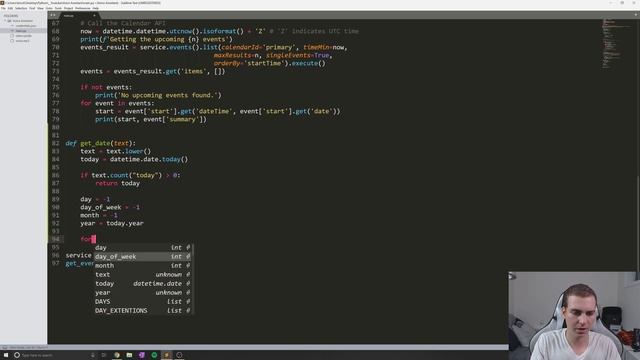Screen dimensions: 640x360
Task: Click line number 94 in the gutter
Action: [x=56, y=239]
